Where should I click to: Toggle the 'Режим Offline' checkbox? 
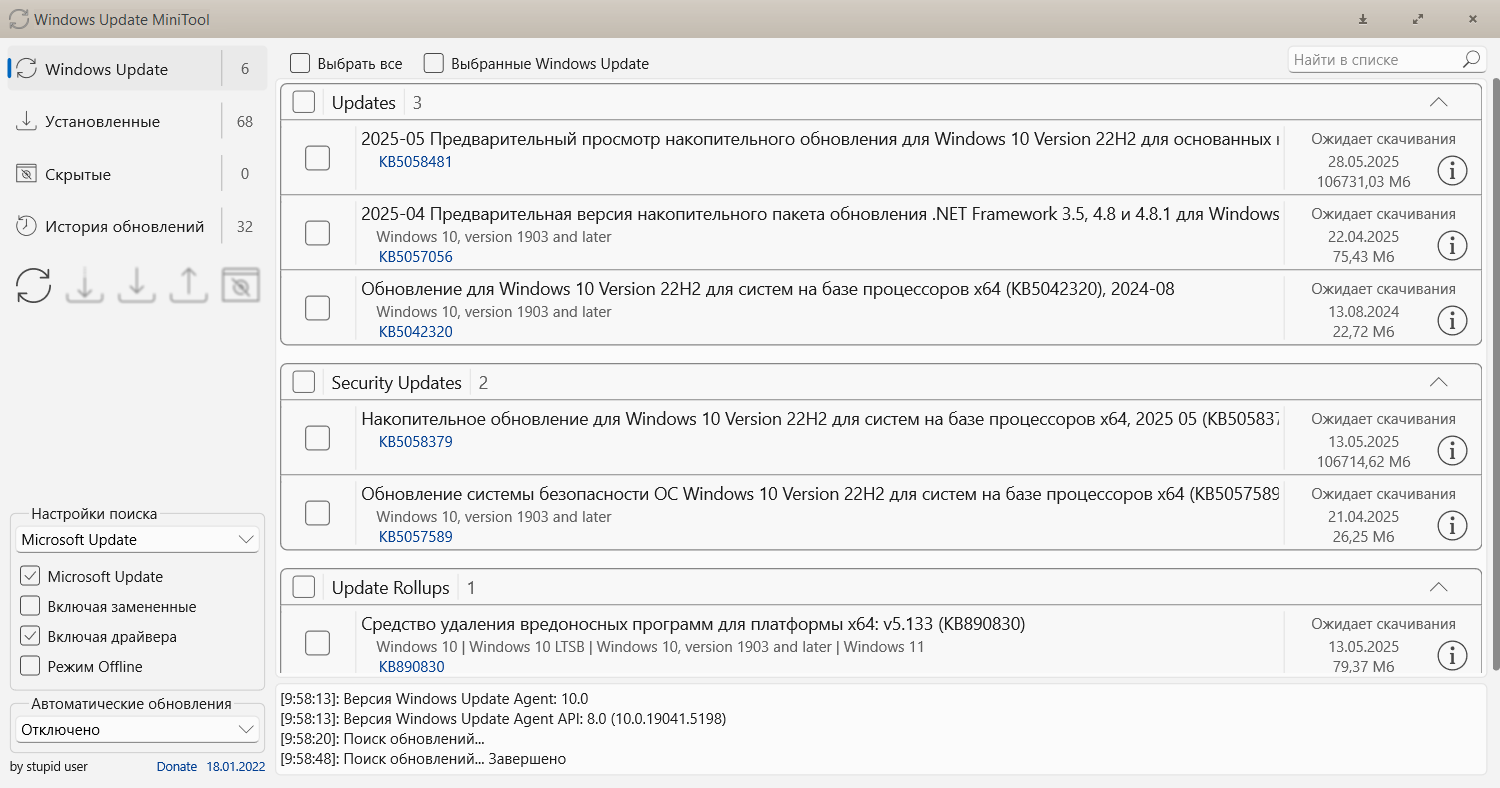tap(30, 666)
